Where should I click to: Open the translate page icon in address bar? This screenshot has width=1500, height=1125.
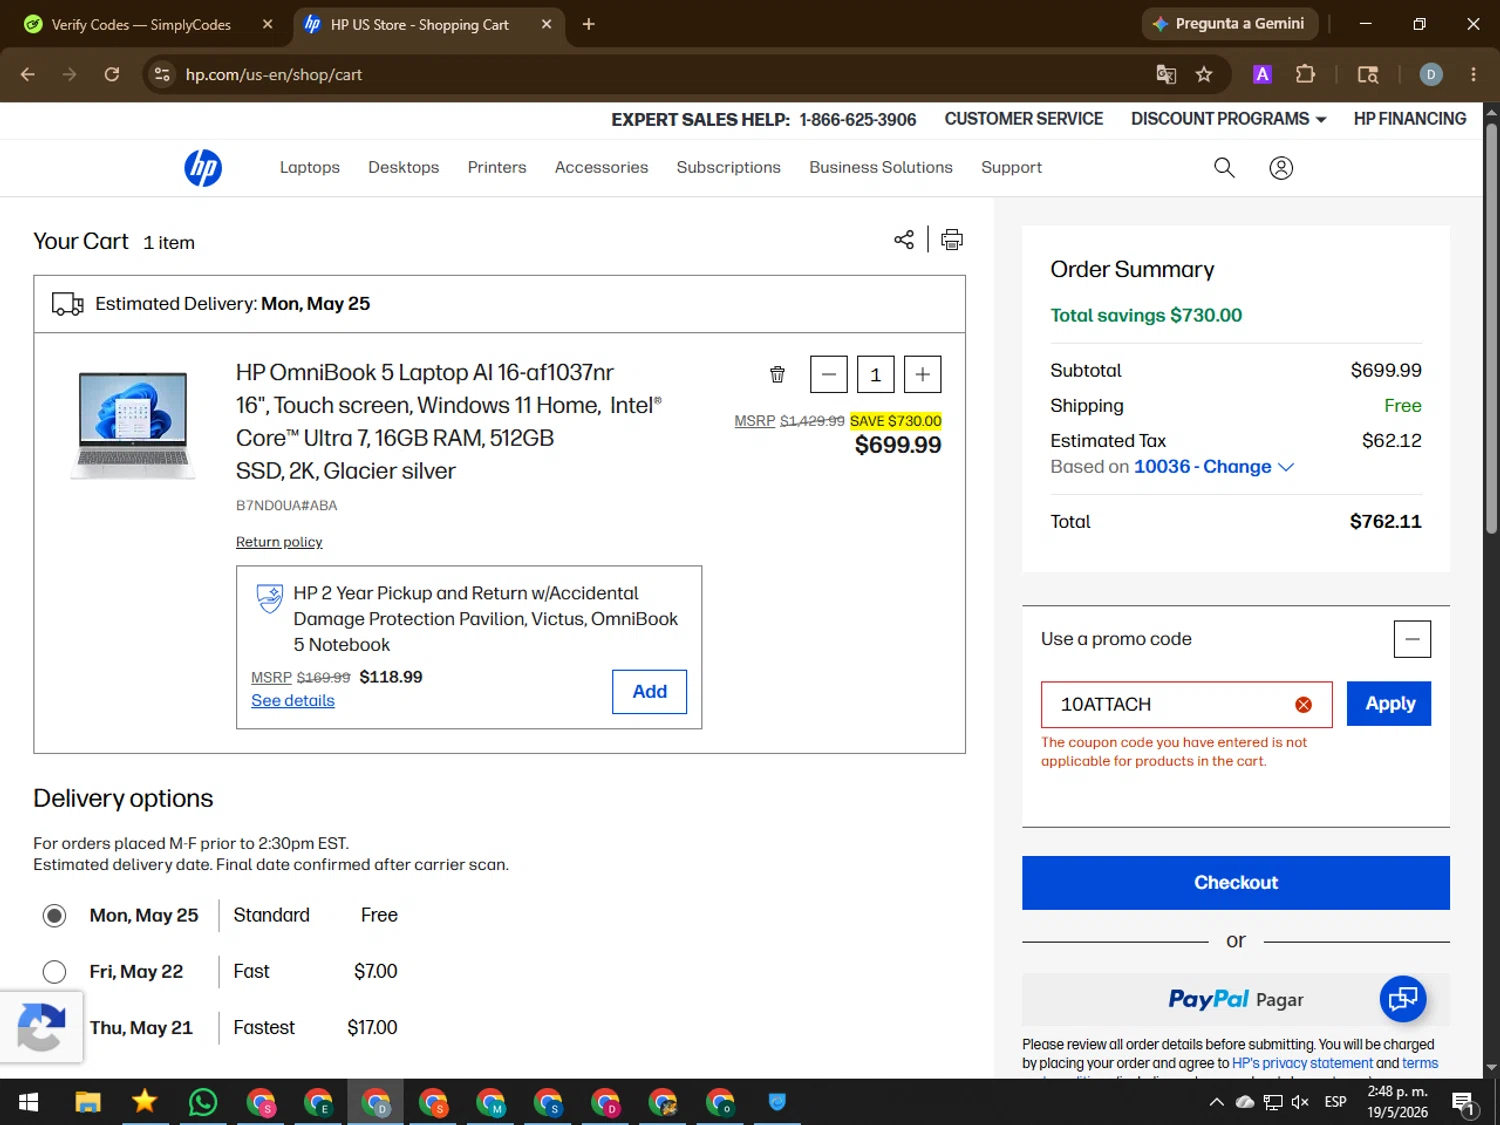1166,74
